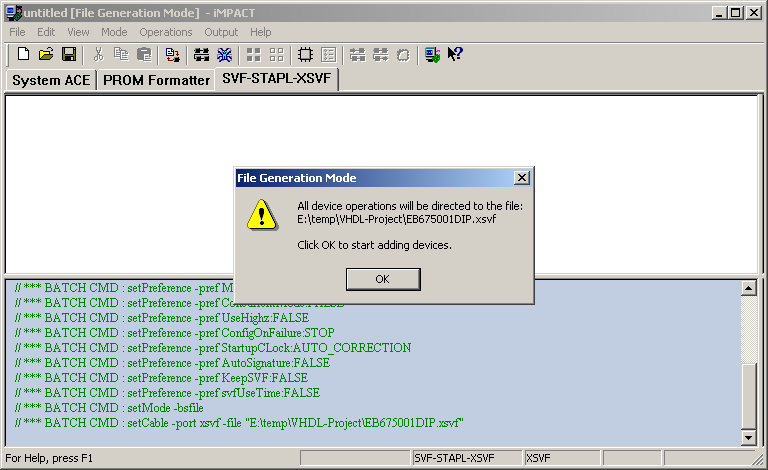Click the Open folder toolbar icon

point(45,54)
